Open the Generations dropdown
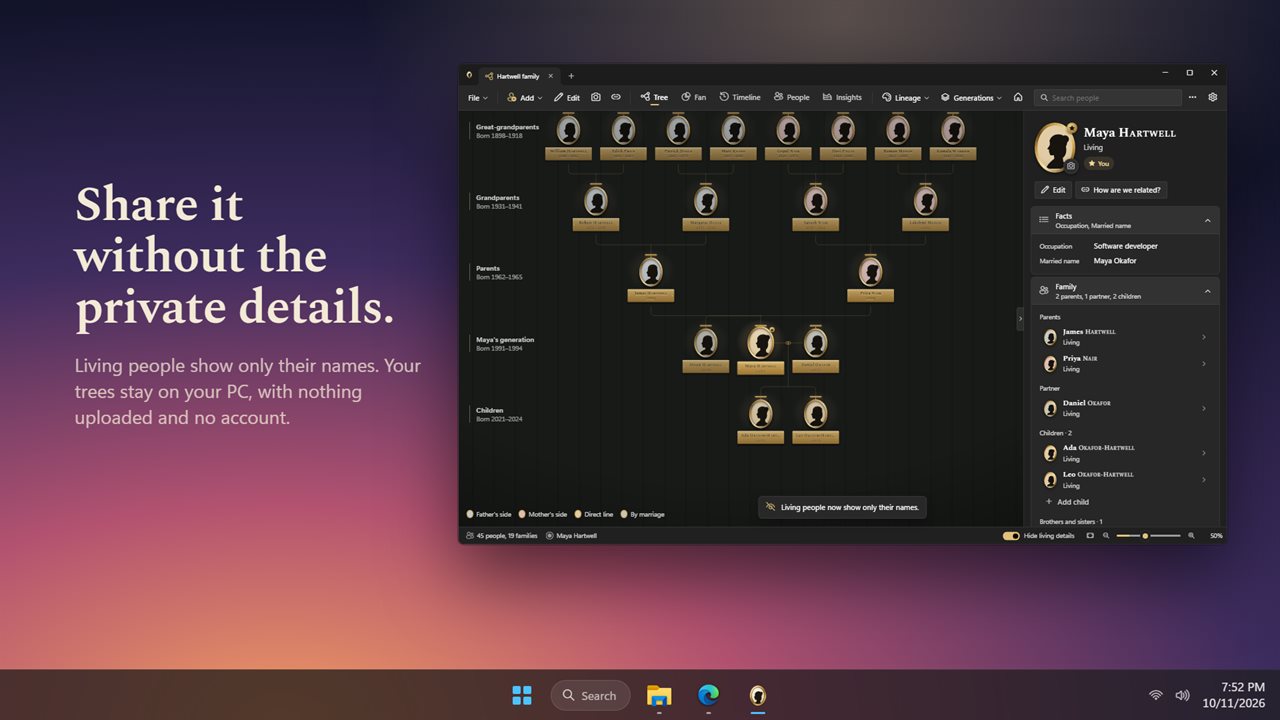 pos(972,98)
